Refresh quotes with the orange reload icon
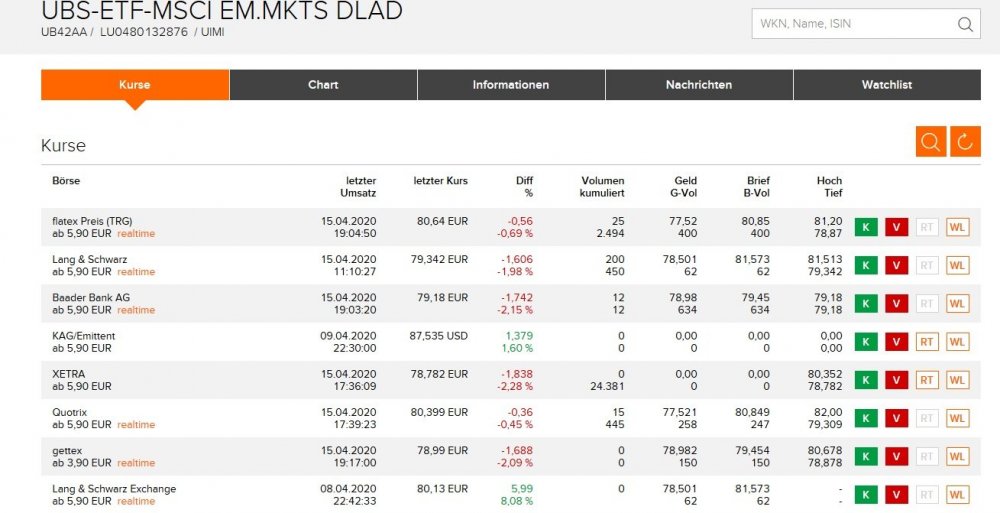This screenshot has width=1000, height=513. click(x=965, y=142)
